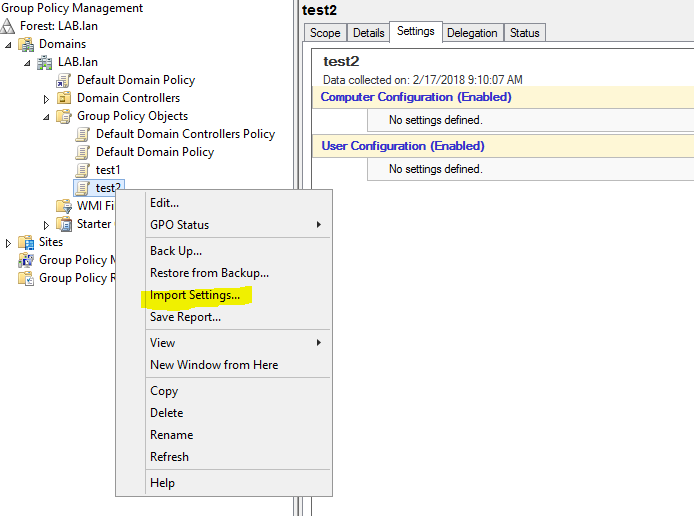
Task: Switch to the Scope tab
Action: 325,33
